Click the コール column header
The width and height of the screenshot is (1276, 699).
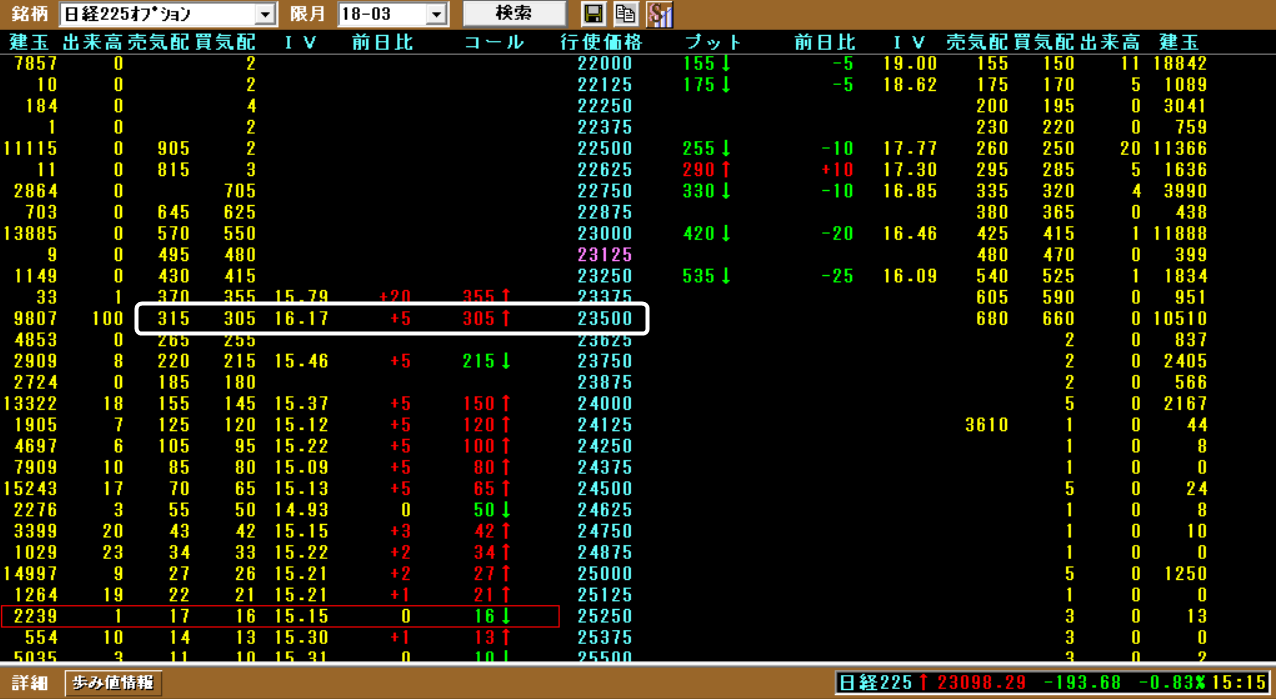[494, 43]
